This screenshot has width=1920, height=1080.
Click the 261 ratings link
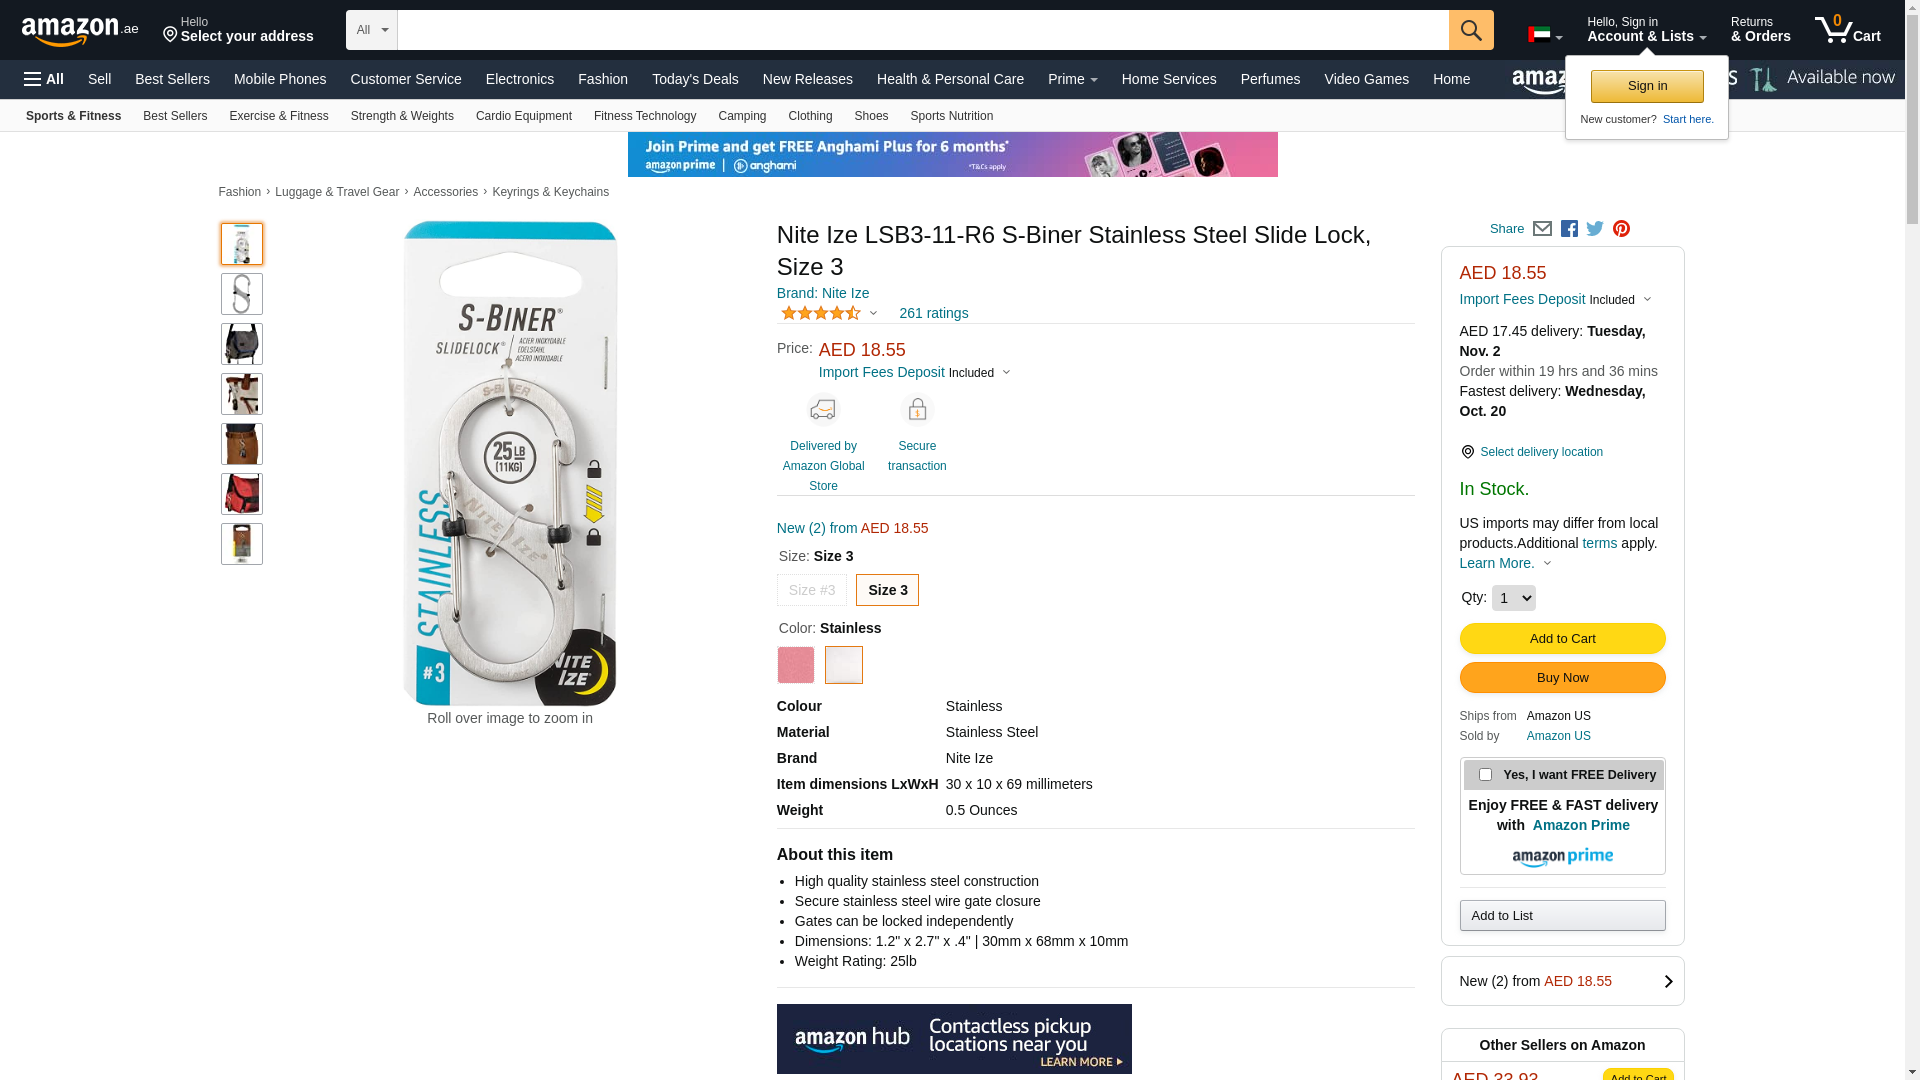[x=933, y=313]
